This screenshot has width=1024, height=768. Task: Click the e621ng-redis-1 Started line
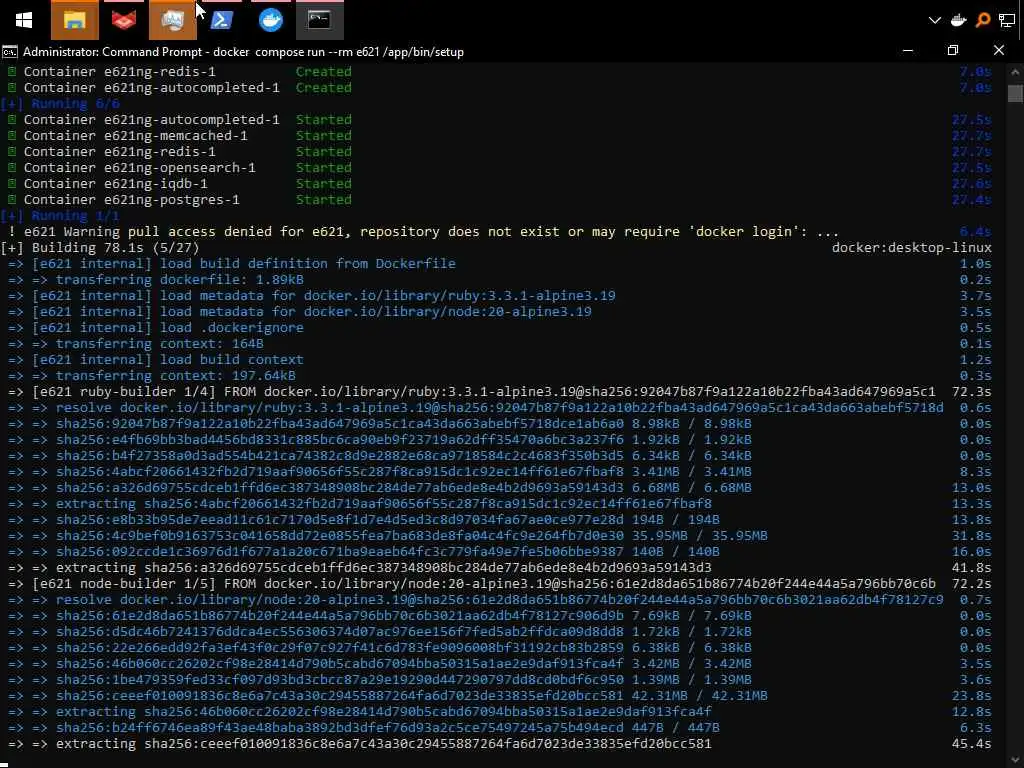pos(500,152)
